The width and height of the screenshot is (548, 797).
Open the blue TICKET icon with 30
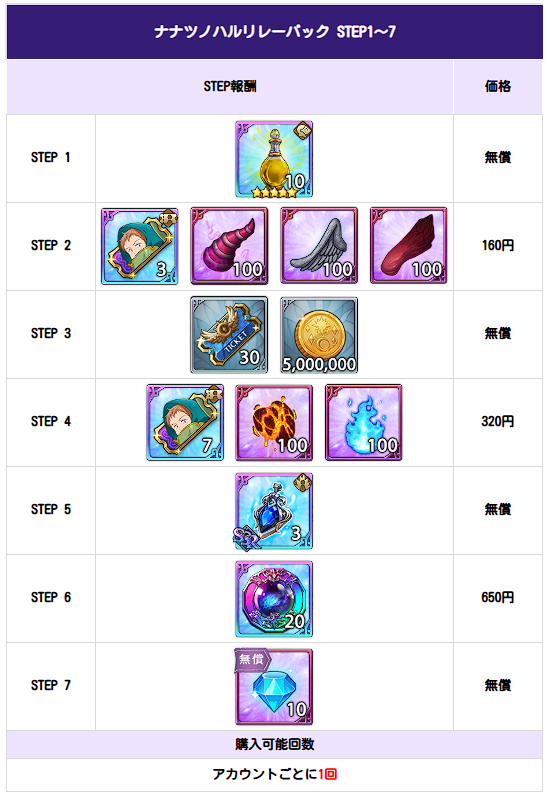point(229,335)
